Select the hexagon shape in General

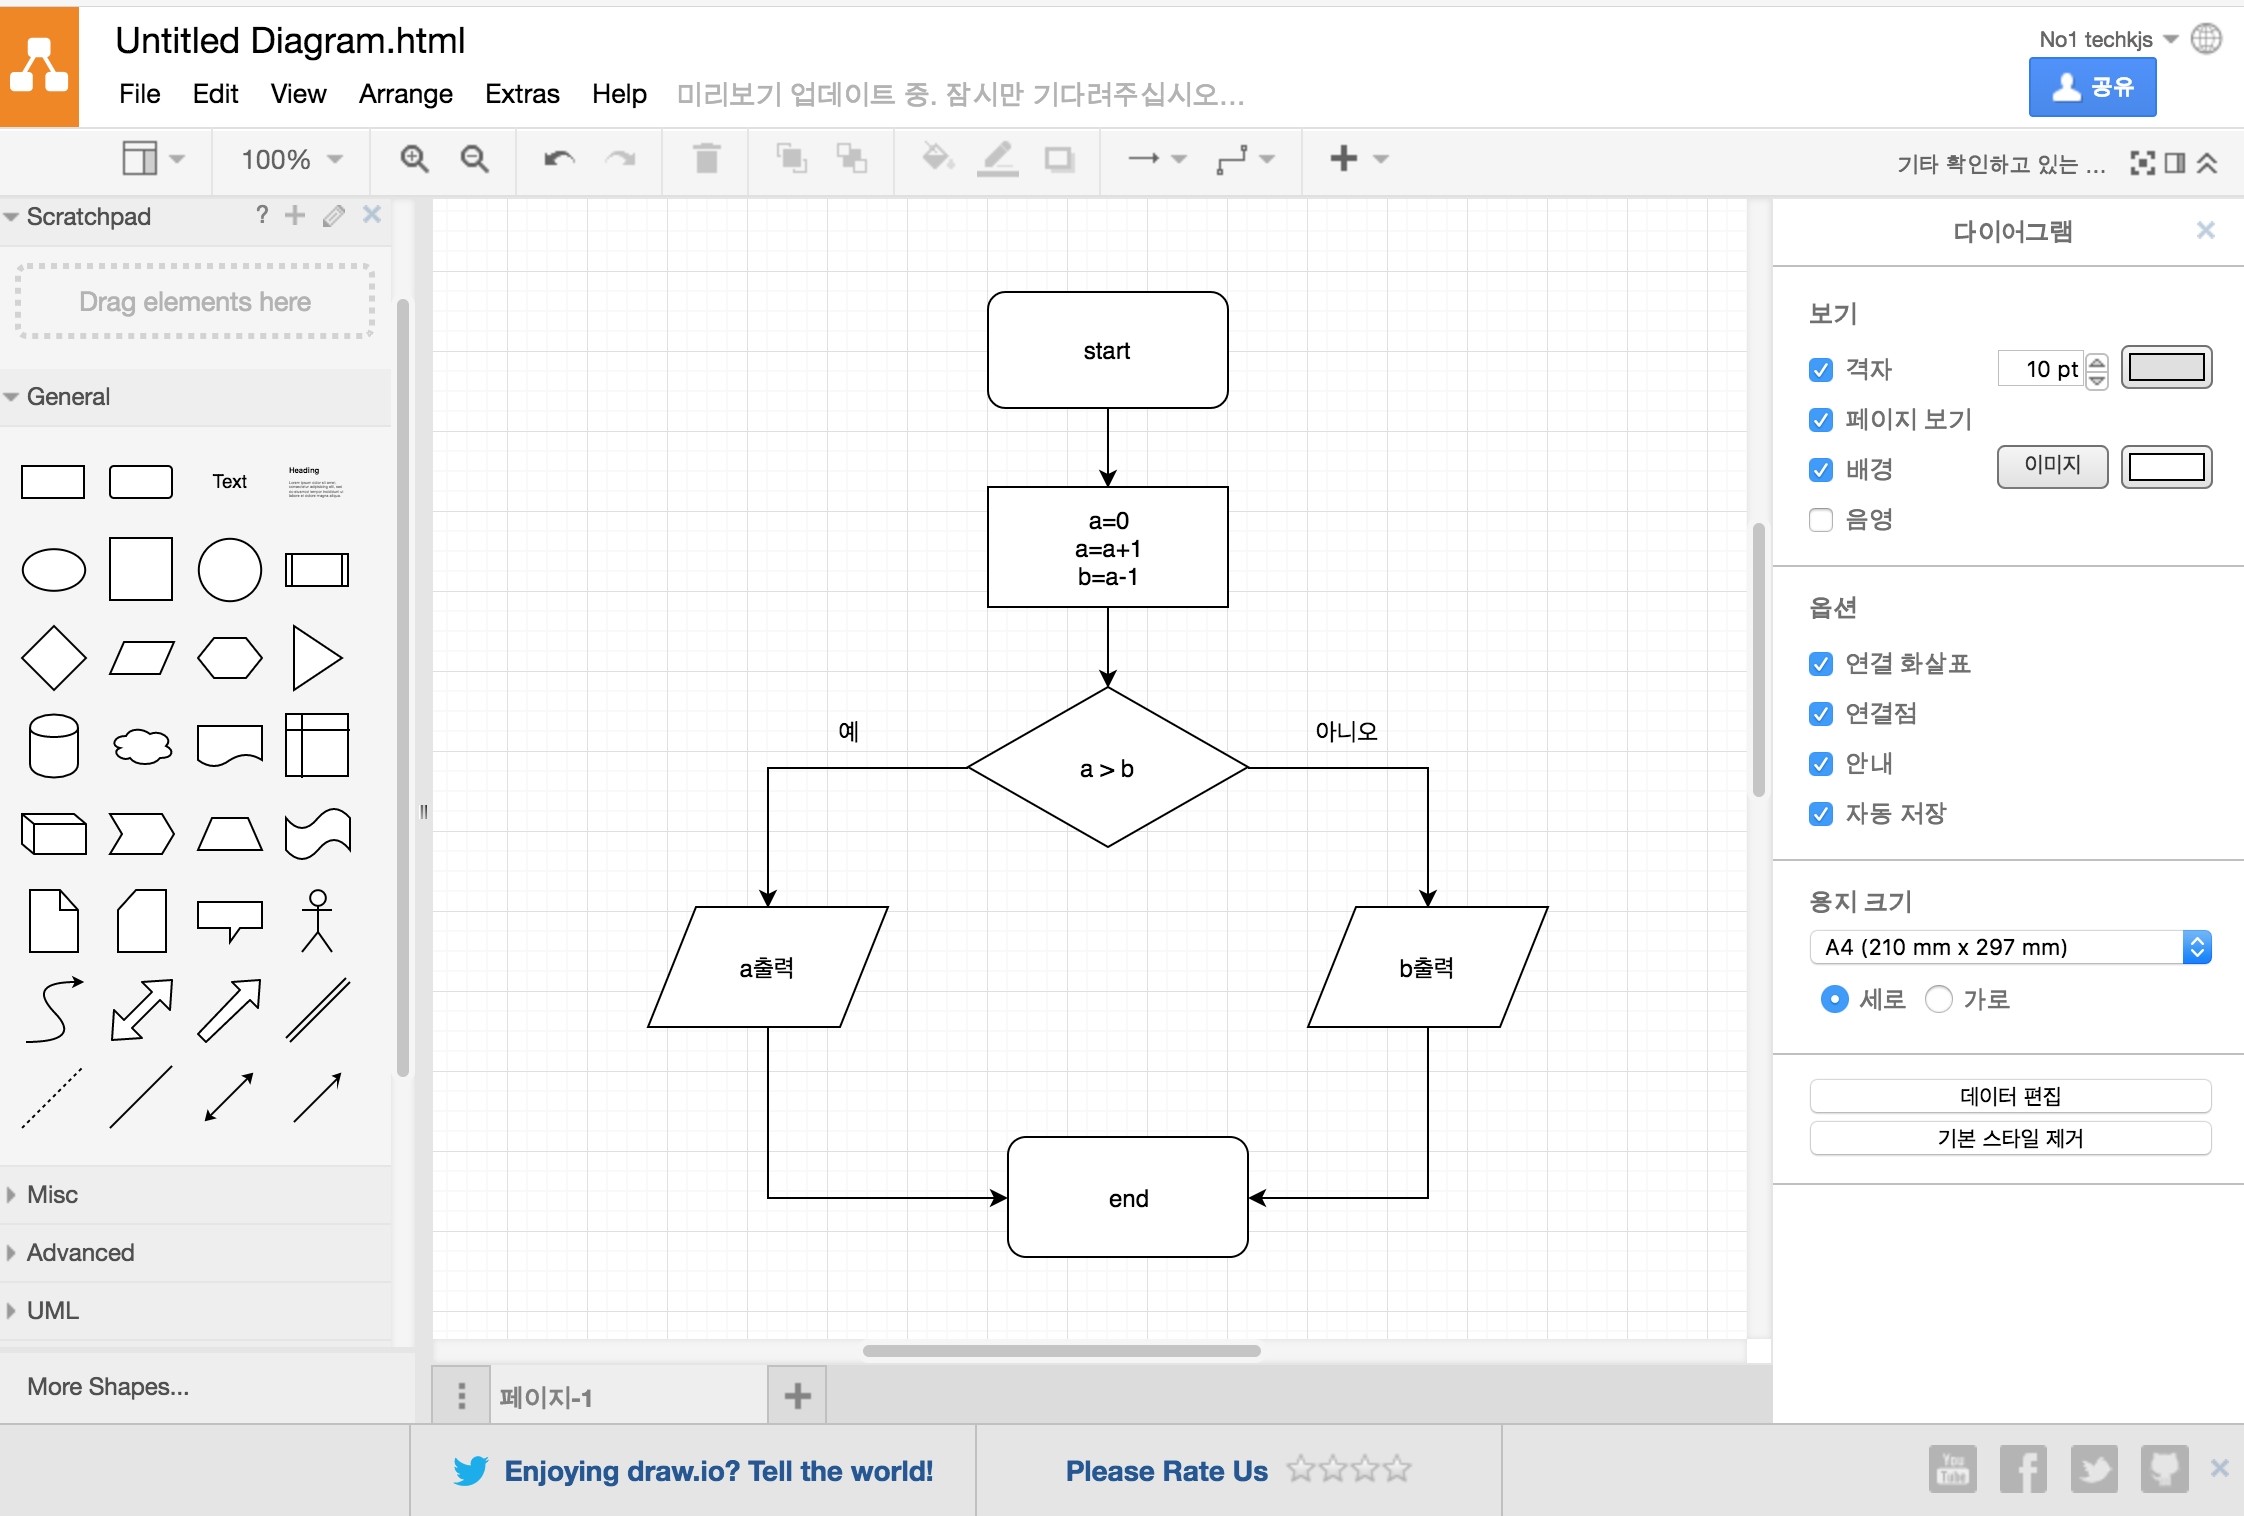[x=229, y=658]
